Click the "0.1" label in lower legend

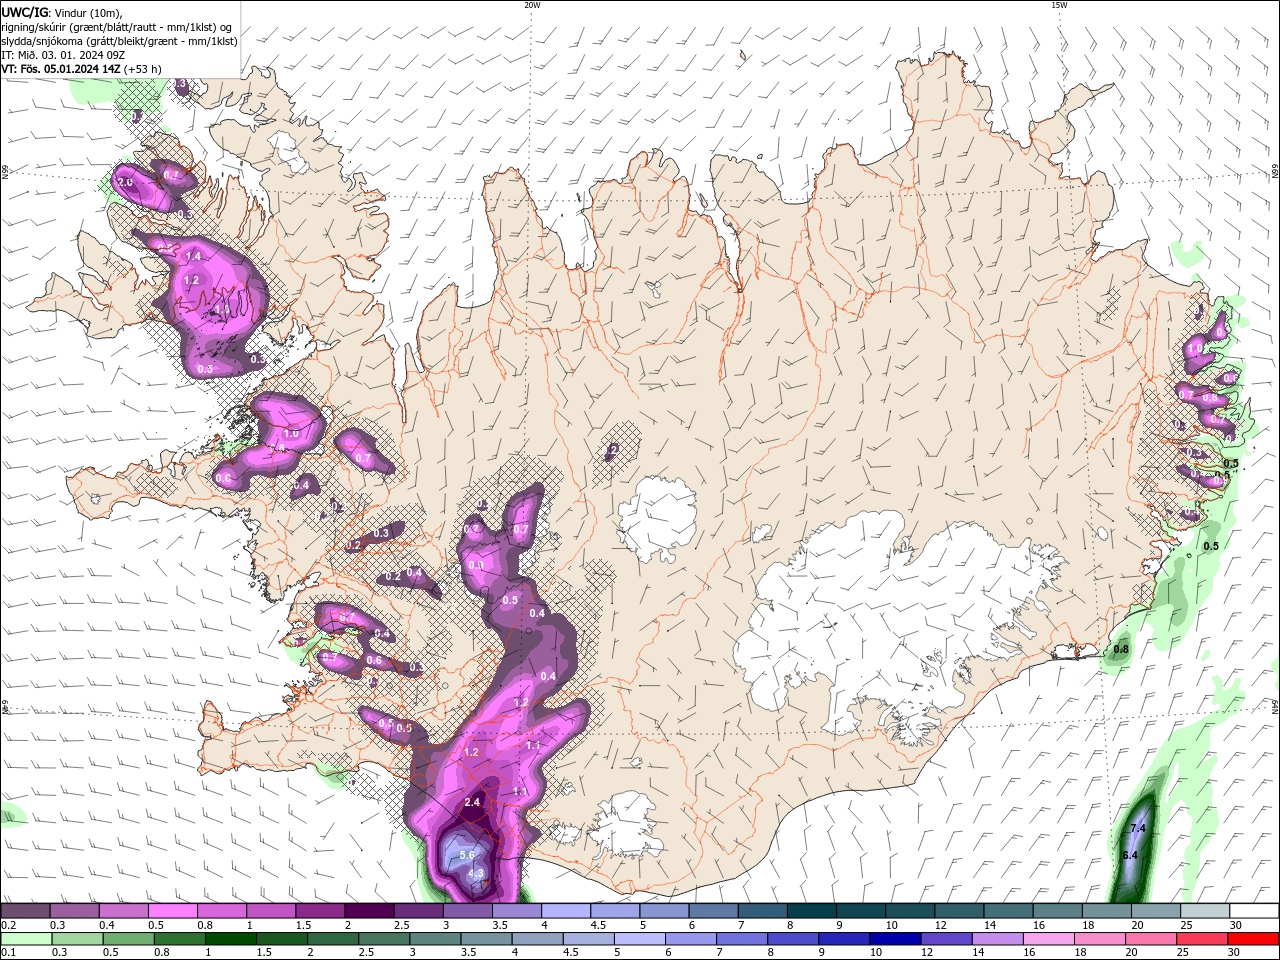(8, 953)
